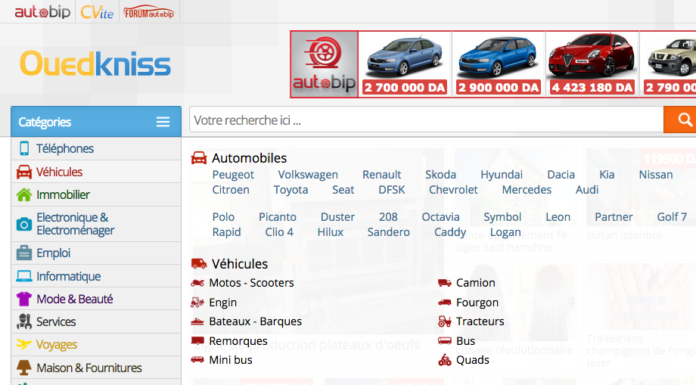Open the CVite tab in top bar
The width and height of the screenshot is (696, 385).
click(97, 12)
